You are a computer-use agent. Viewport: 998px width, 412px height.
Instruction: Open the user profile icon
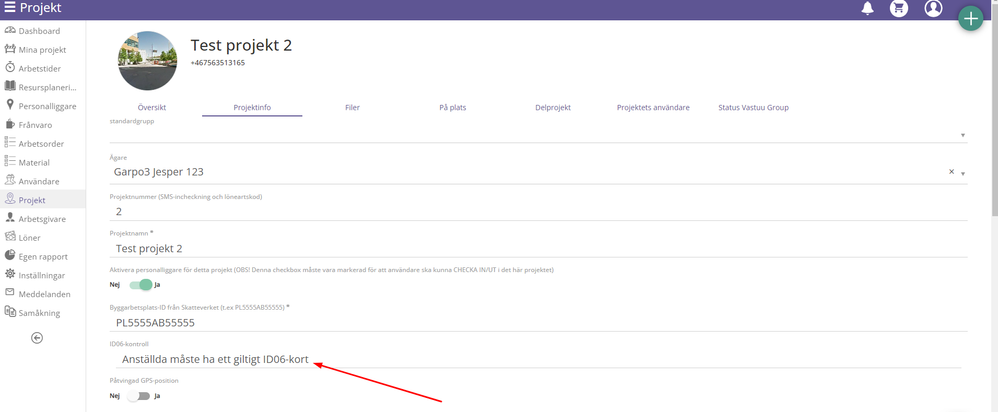pos(933,8)
